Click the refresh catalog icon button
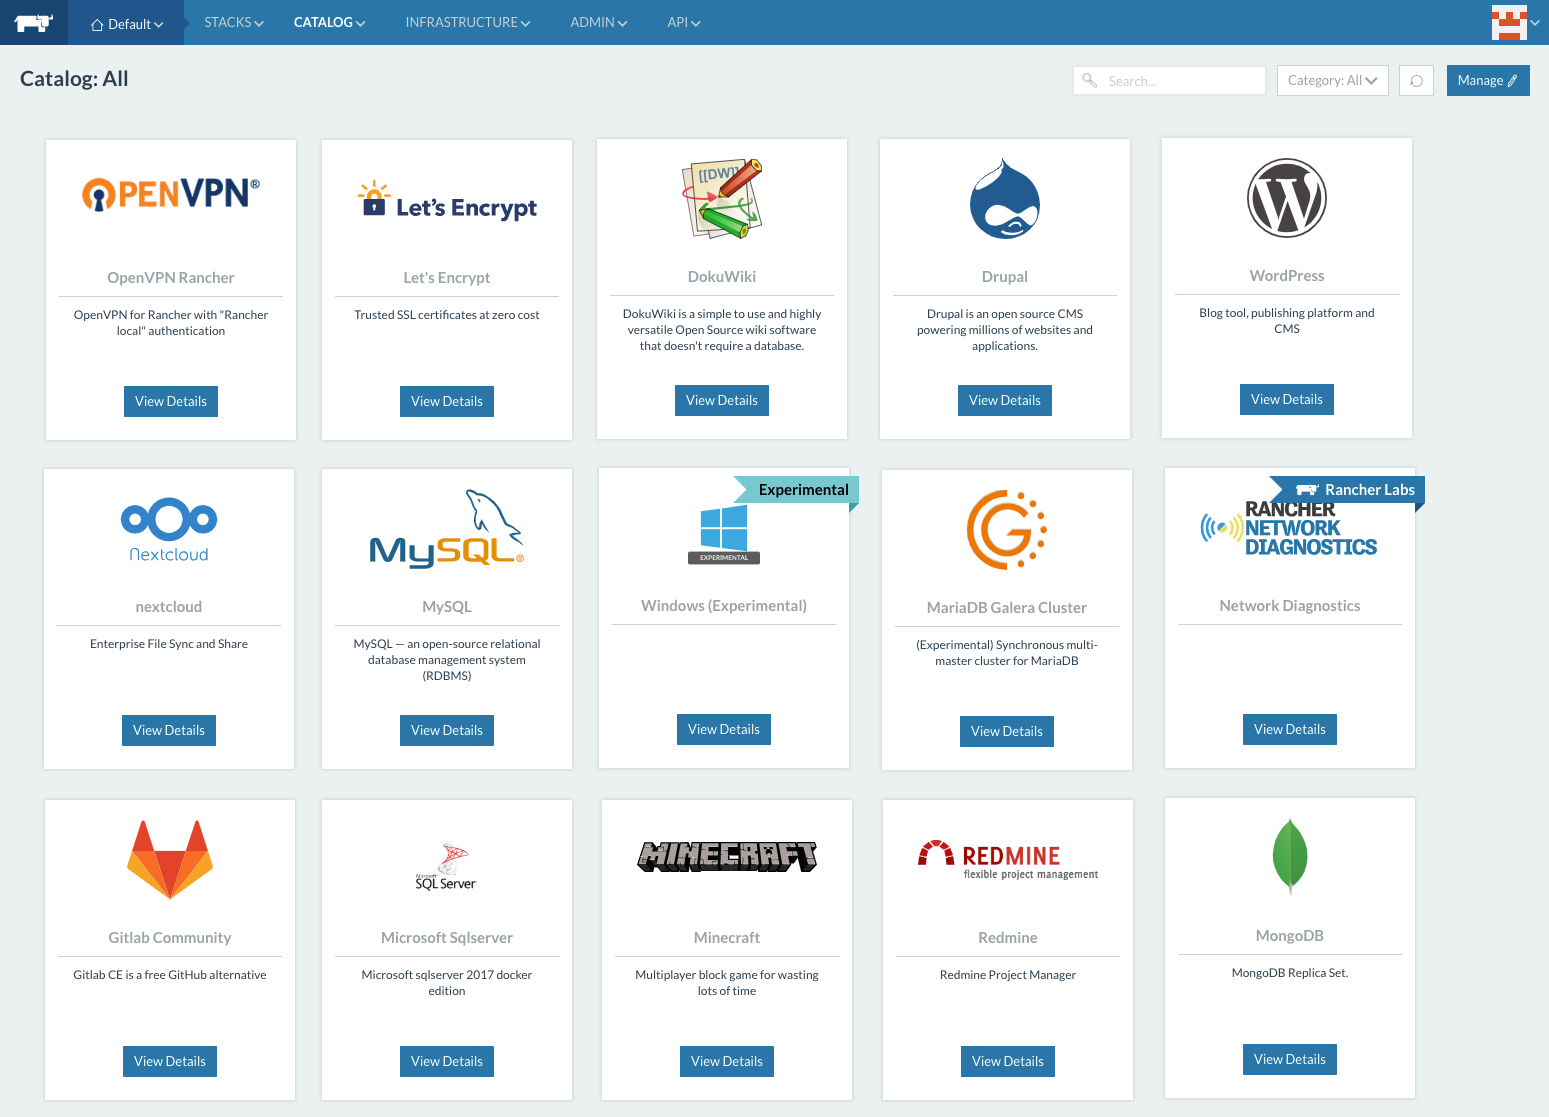Screen dimensions: 1549x1117 coord(1416,81)
